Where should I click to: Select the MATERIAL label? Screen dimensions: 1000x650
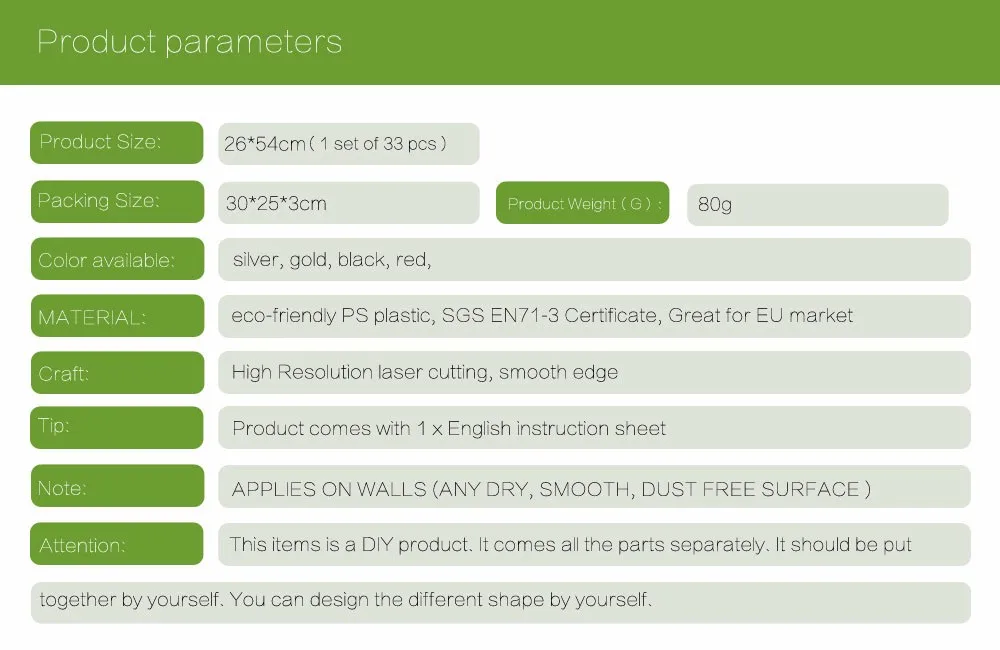(117, 315)
